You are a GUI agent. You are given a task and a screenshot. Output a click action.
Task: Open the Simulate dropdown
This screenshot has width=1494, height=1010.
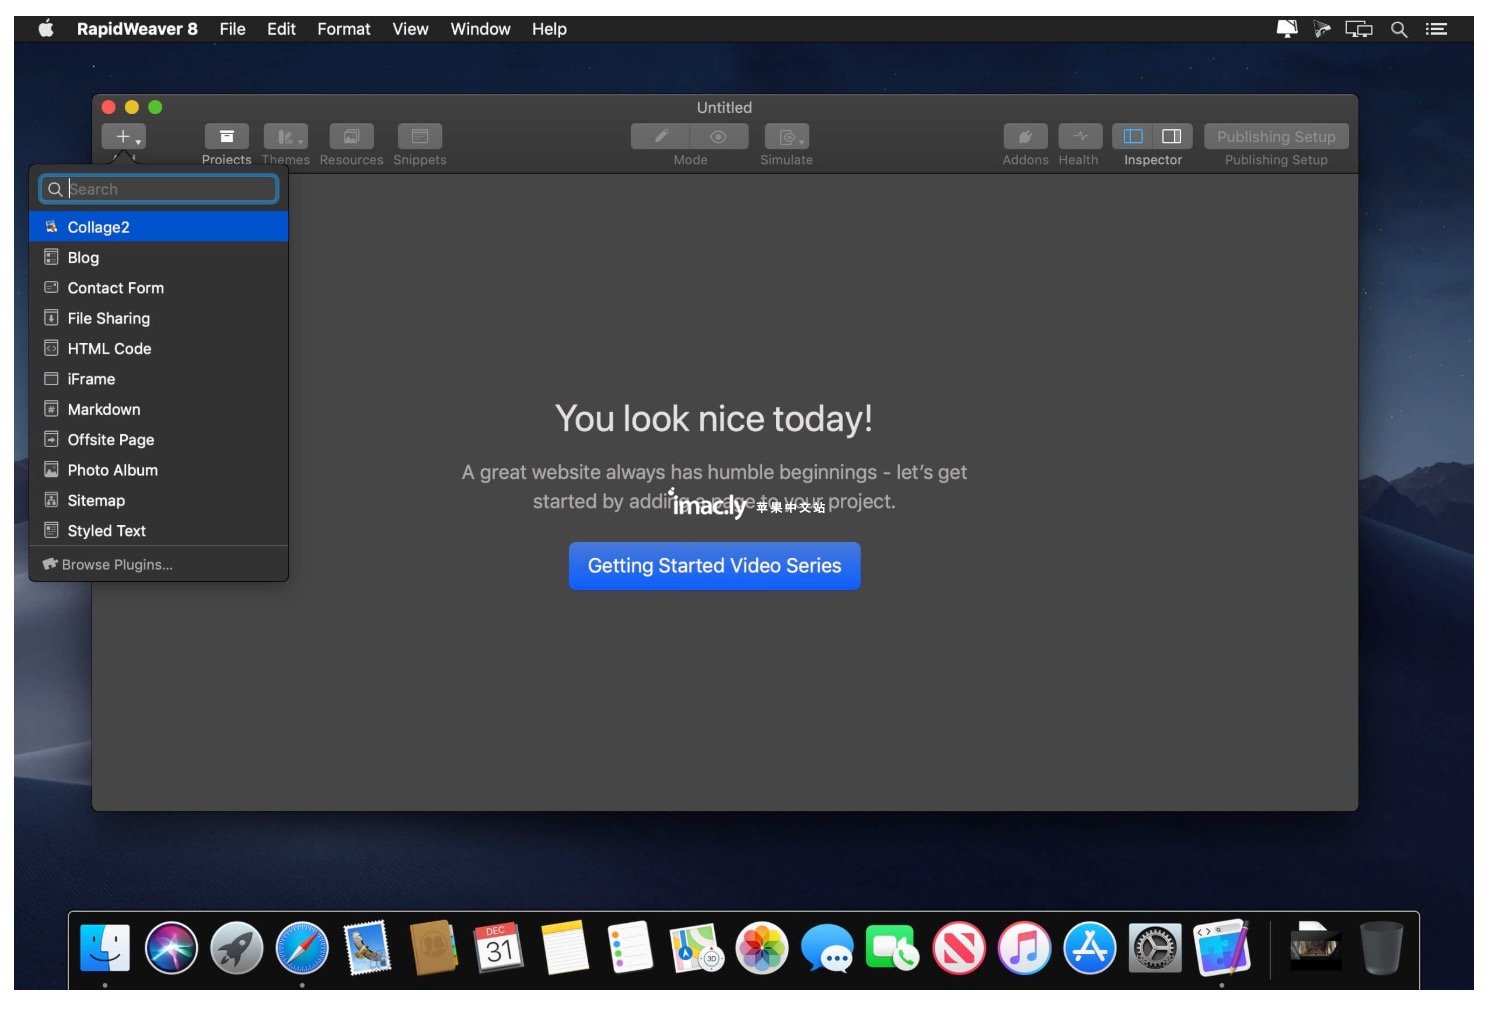(x=787, y=136)
